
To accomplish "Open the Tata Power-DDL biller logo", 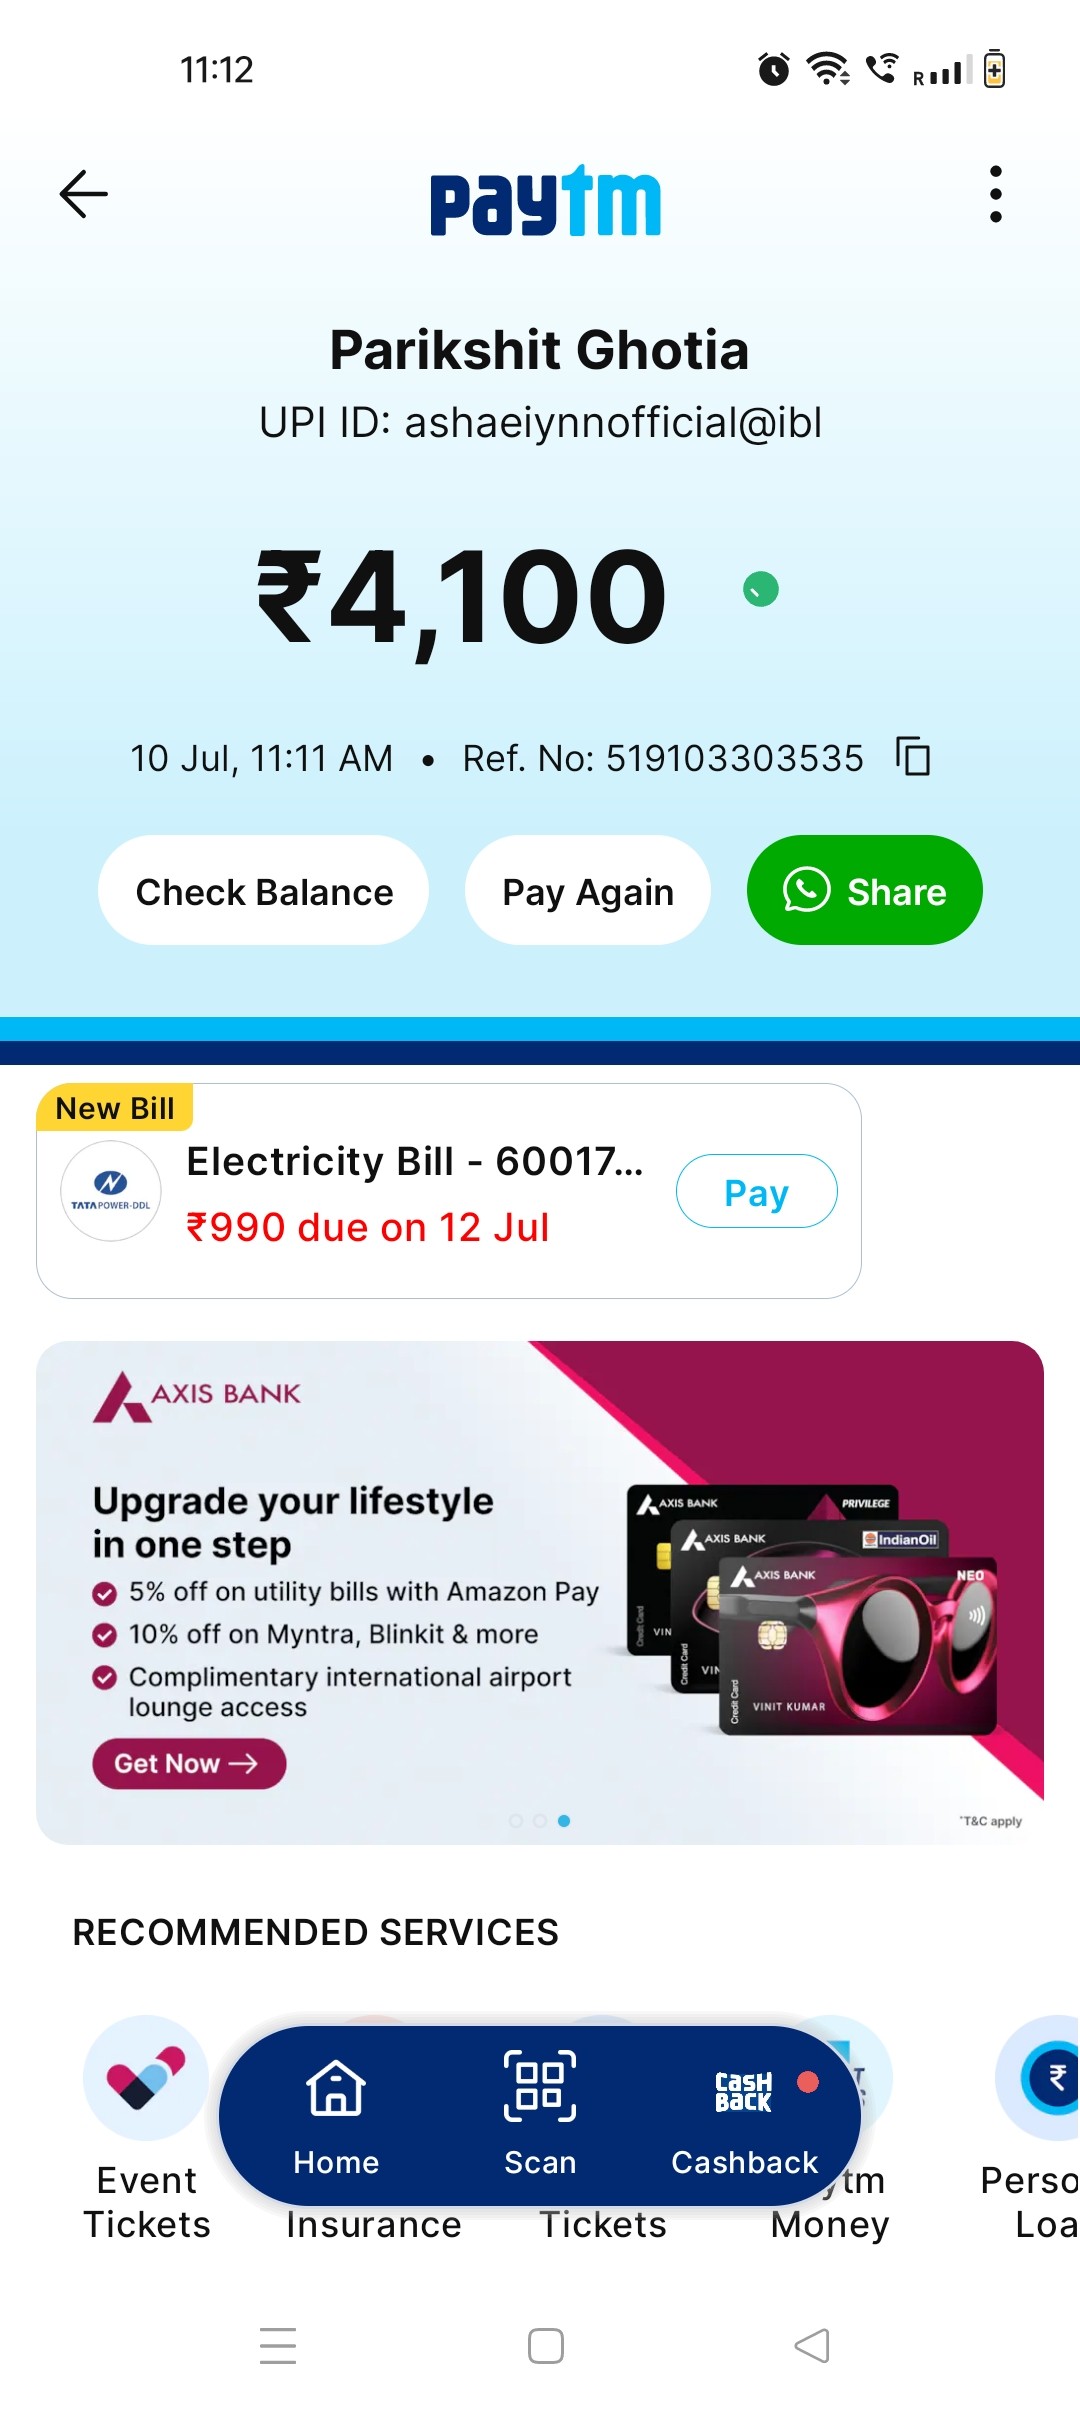I will click(x=111, y=1191).
